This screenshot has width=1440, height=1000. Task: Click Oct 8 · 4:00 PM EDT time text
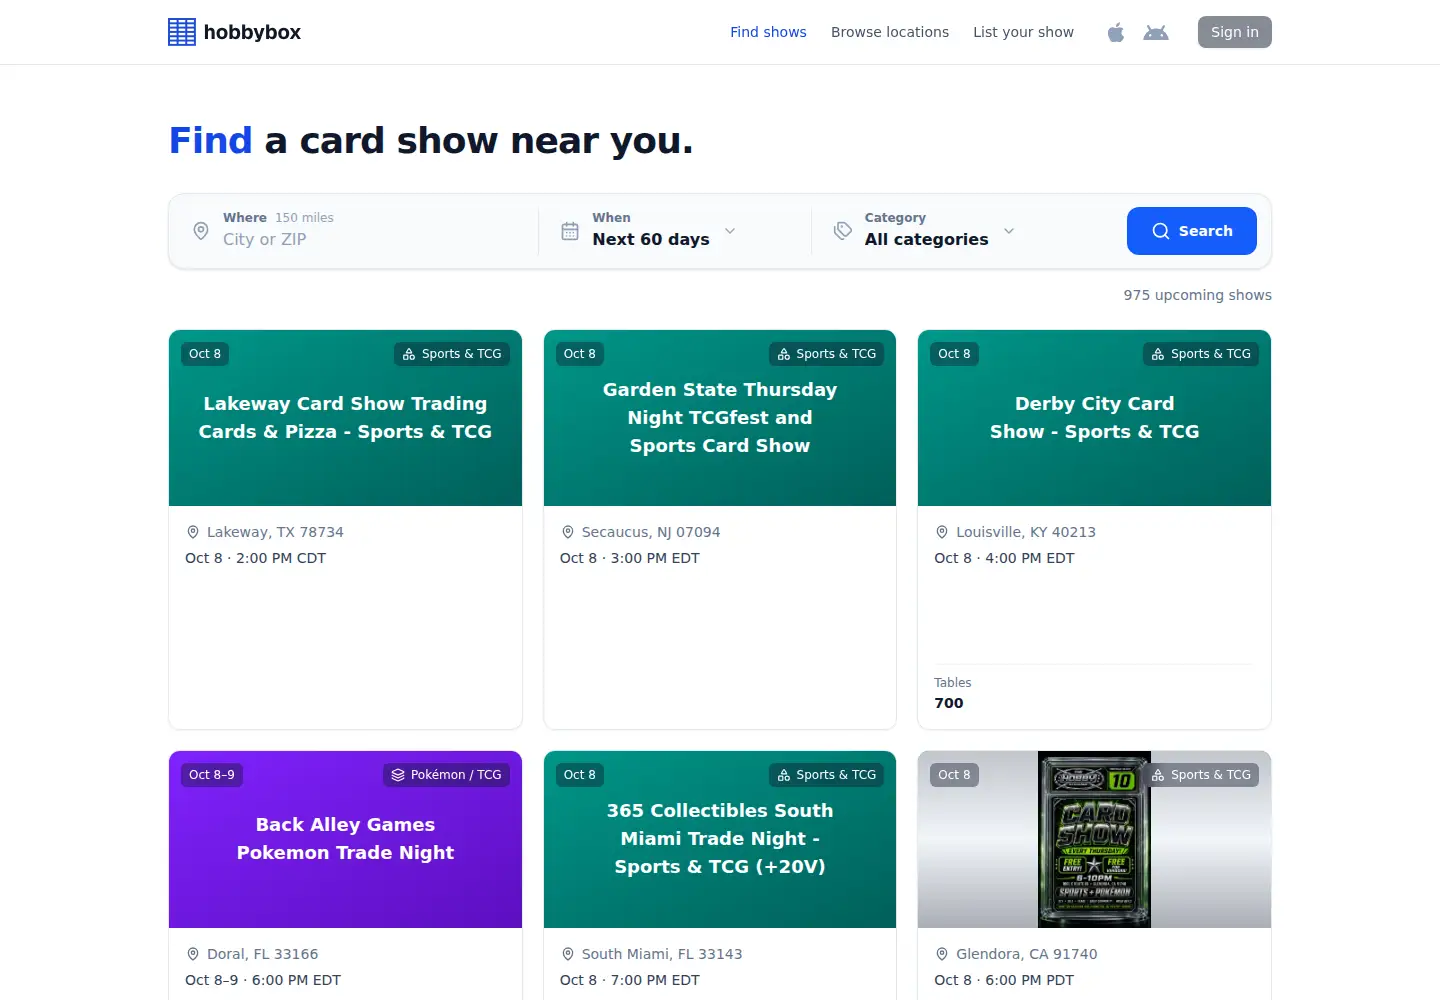[1004, 558]
